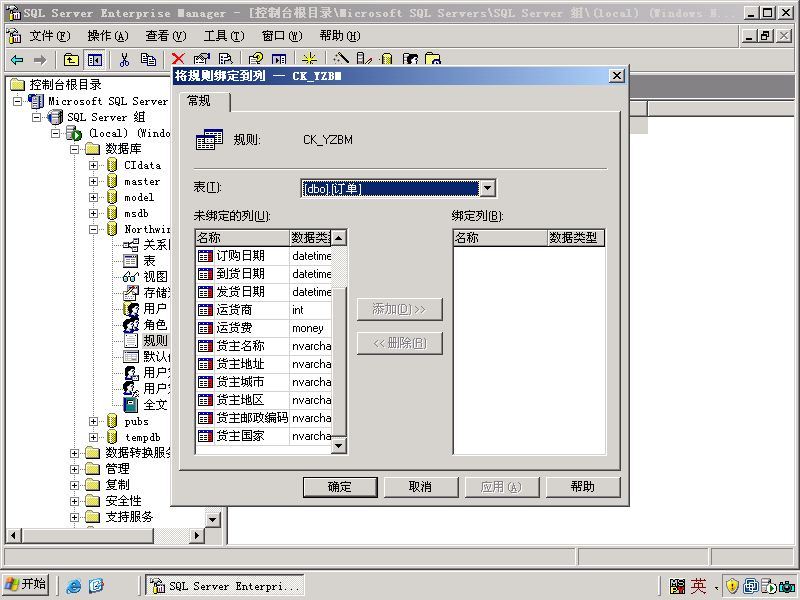The height and width of the screenshot is (600, 800).
Task: Toggle the show/hide console tree icon
Action: pos(94,60)
